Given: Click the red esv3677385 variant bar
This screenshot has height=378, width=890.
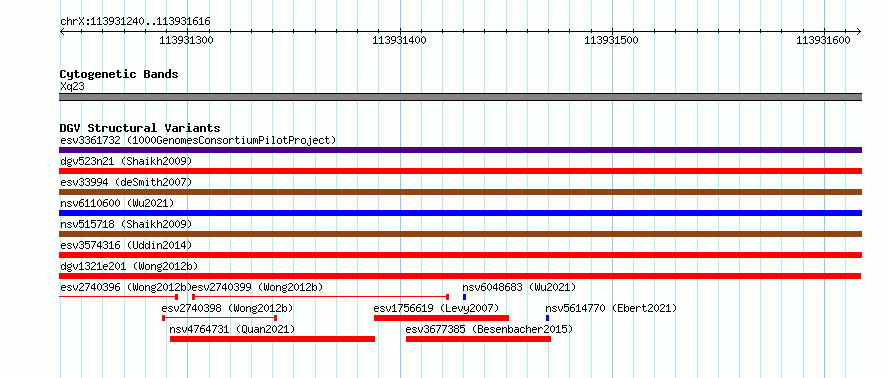Looking at the screenshot, I should click(478, 339).
